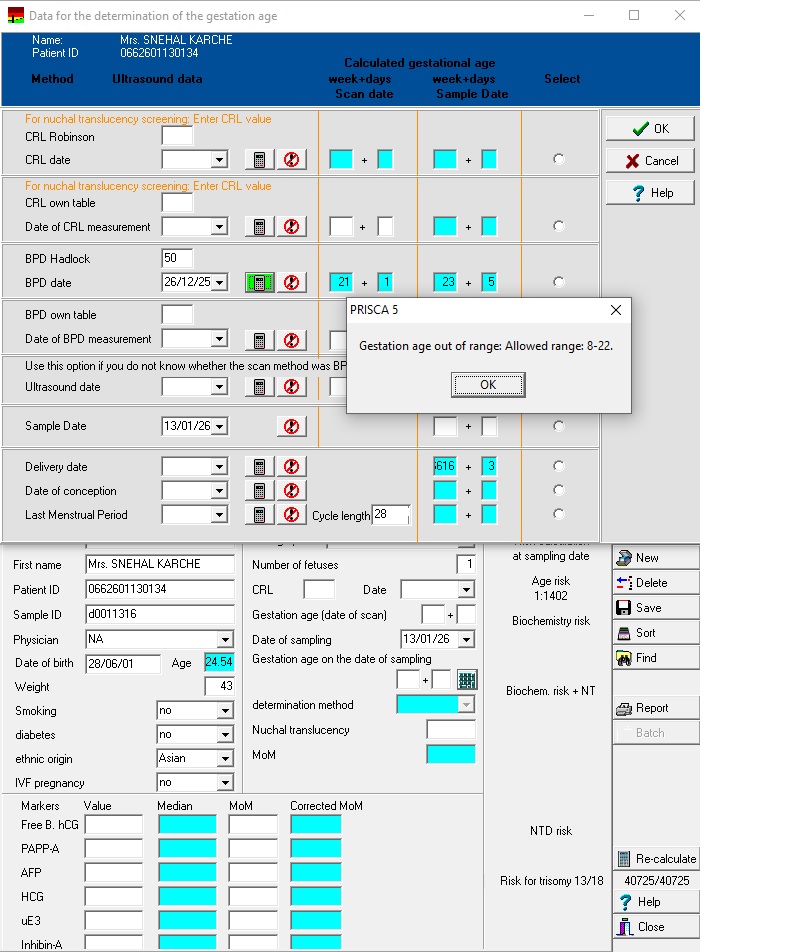Click the clear icon next to CRL date
Viewport: 799px width, 952px height.
(291, 160)
